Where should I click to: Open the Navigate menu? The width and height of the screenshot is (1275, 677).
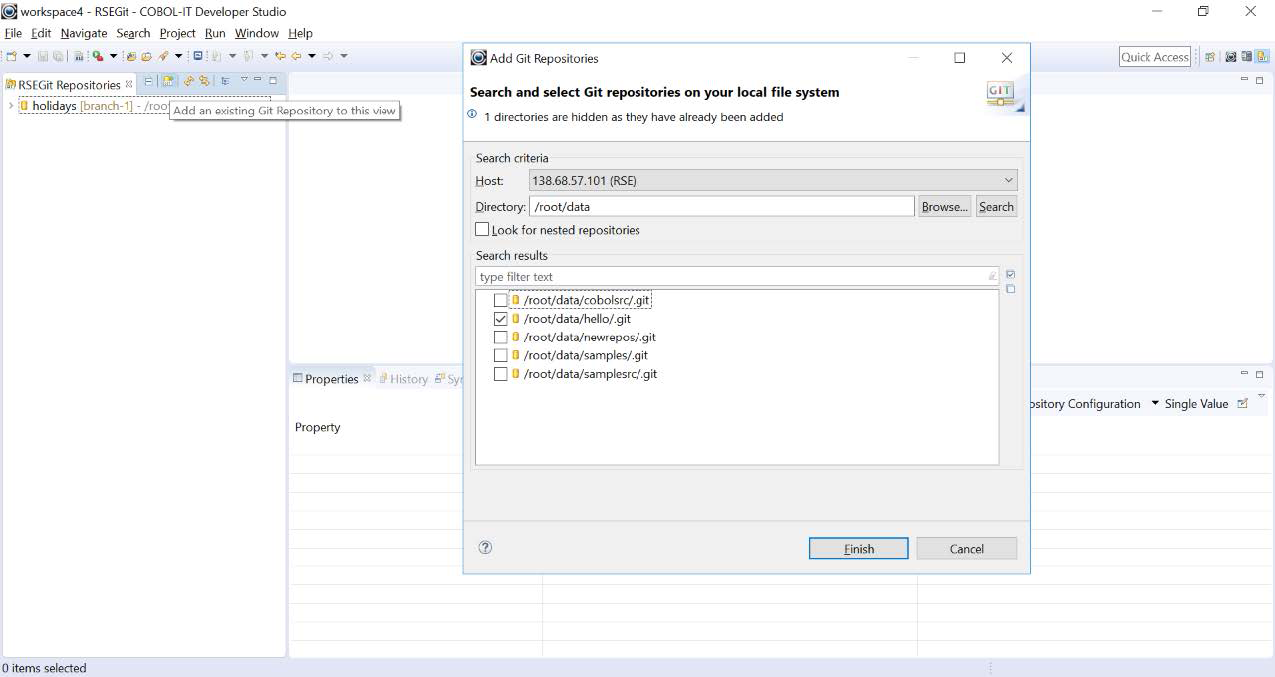tap(83, 33)
